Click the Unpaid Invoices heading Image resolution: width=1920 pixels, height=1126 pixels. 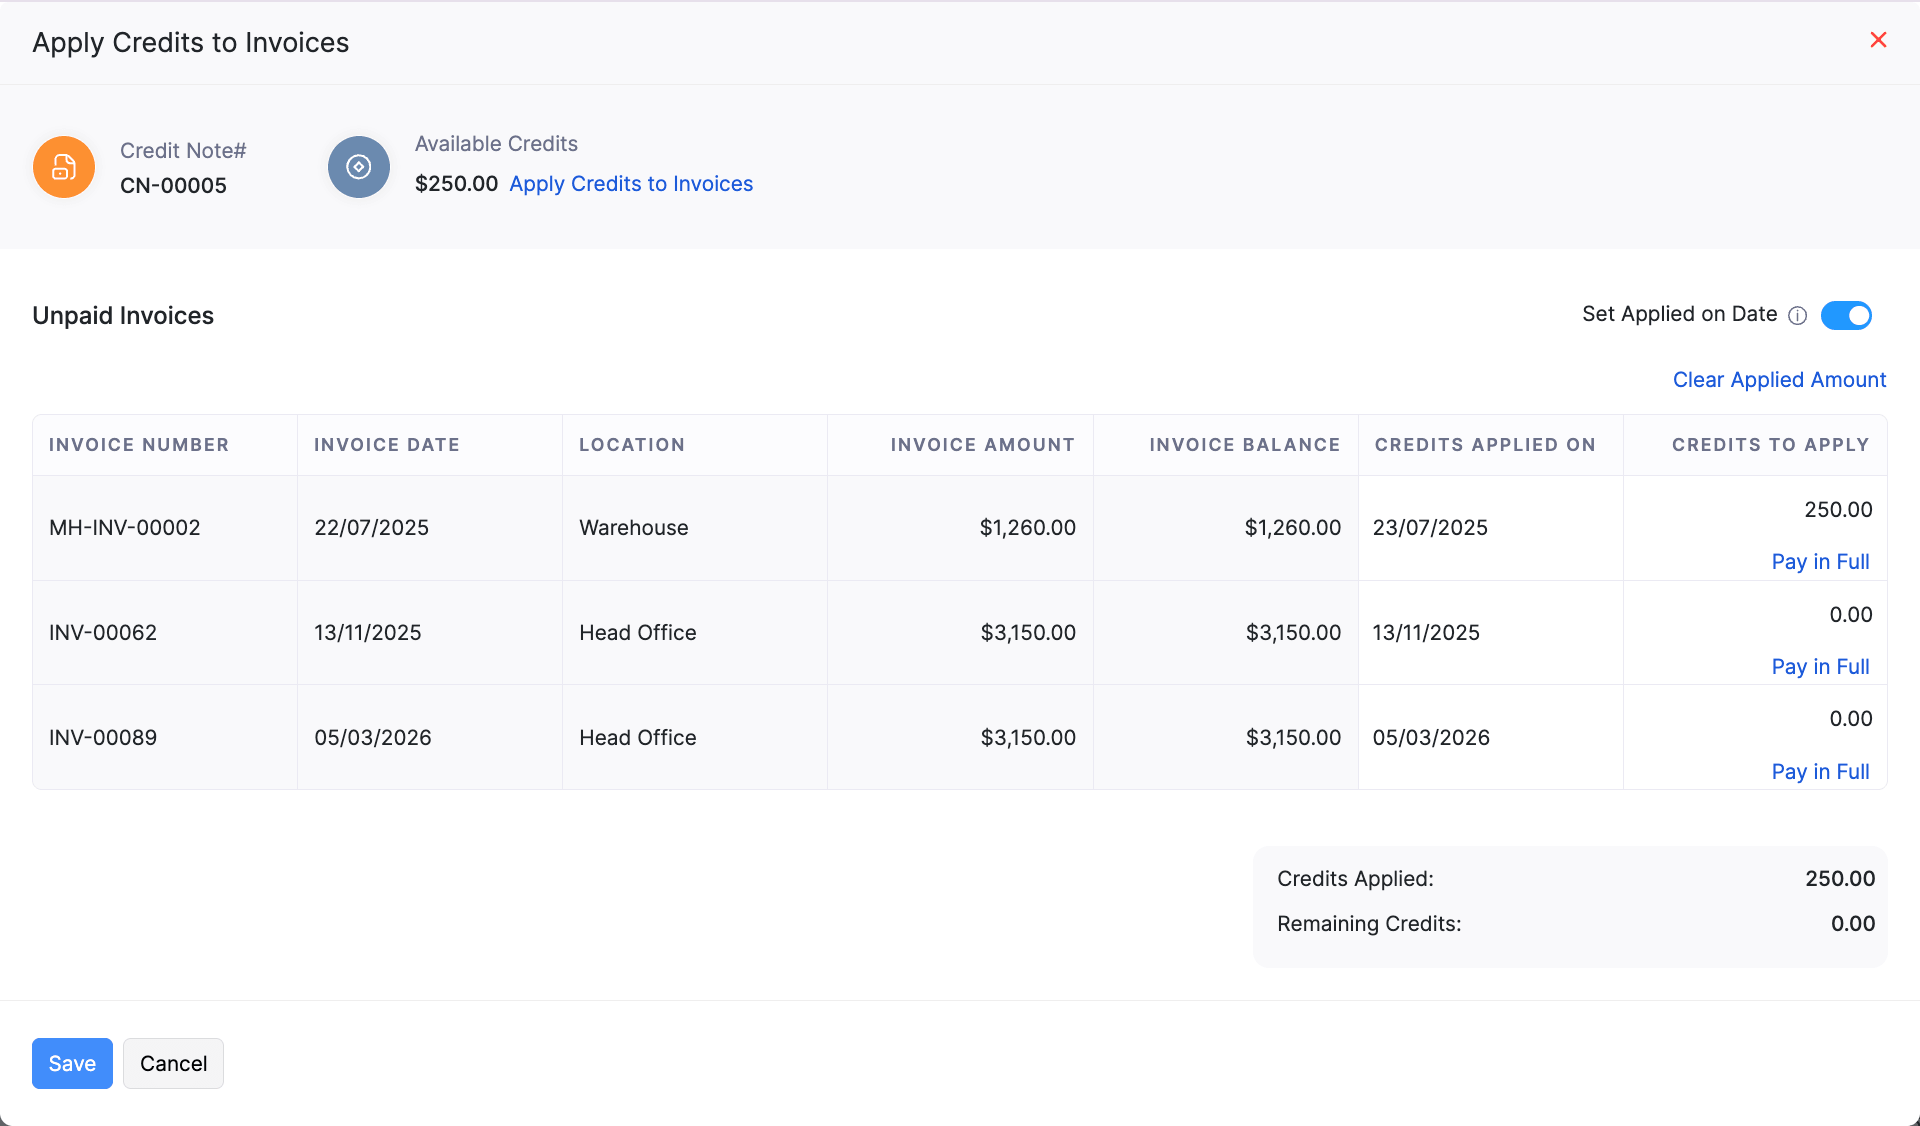(x=123, y=316)
